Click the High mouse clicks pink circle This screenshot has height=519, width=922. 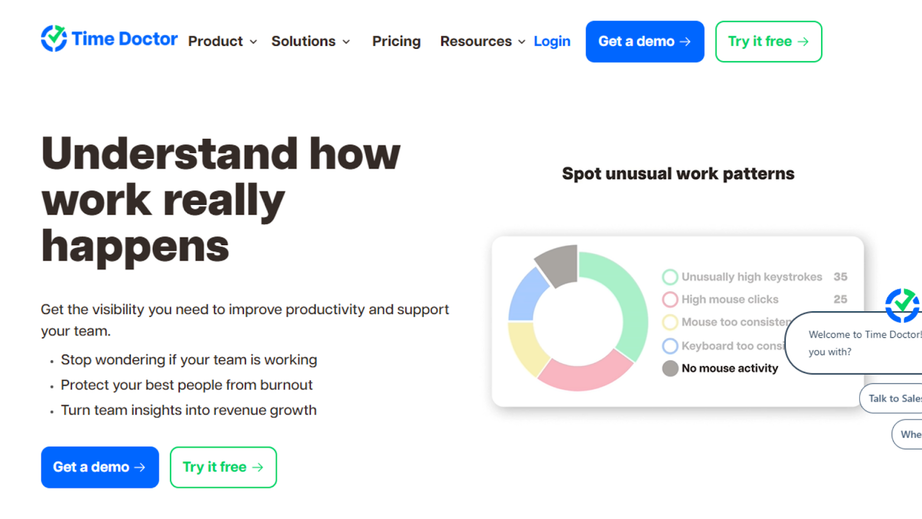coord(670,300)
